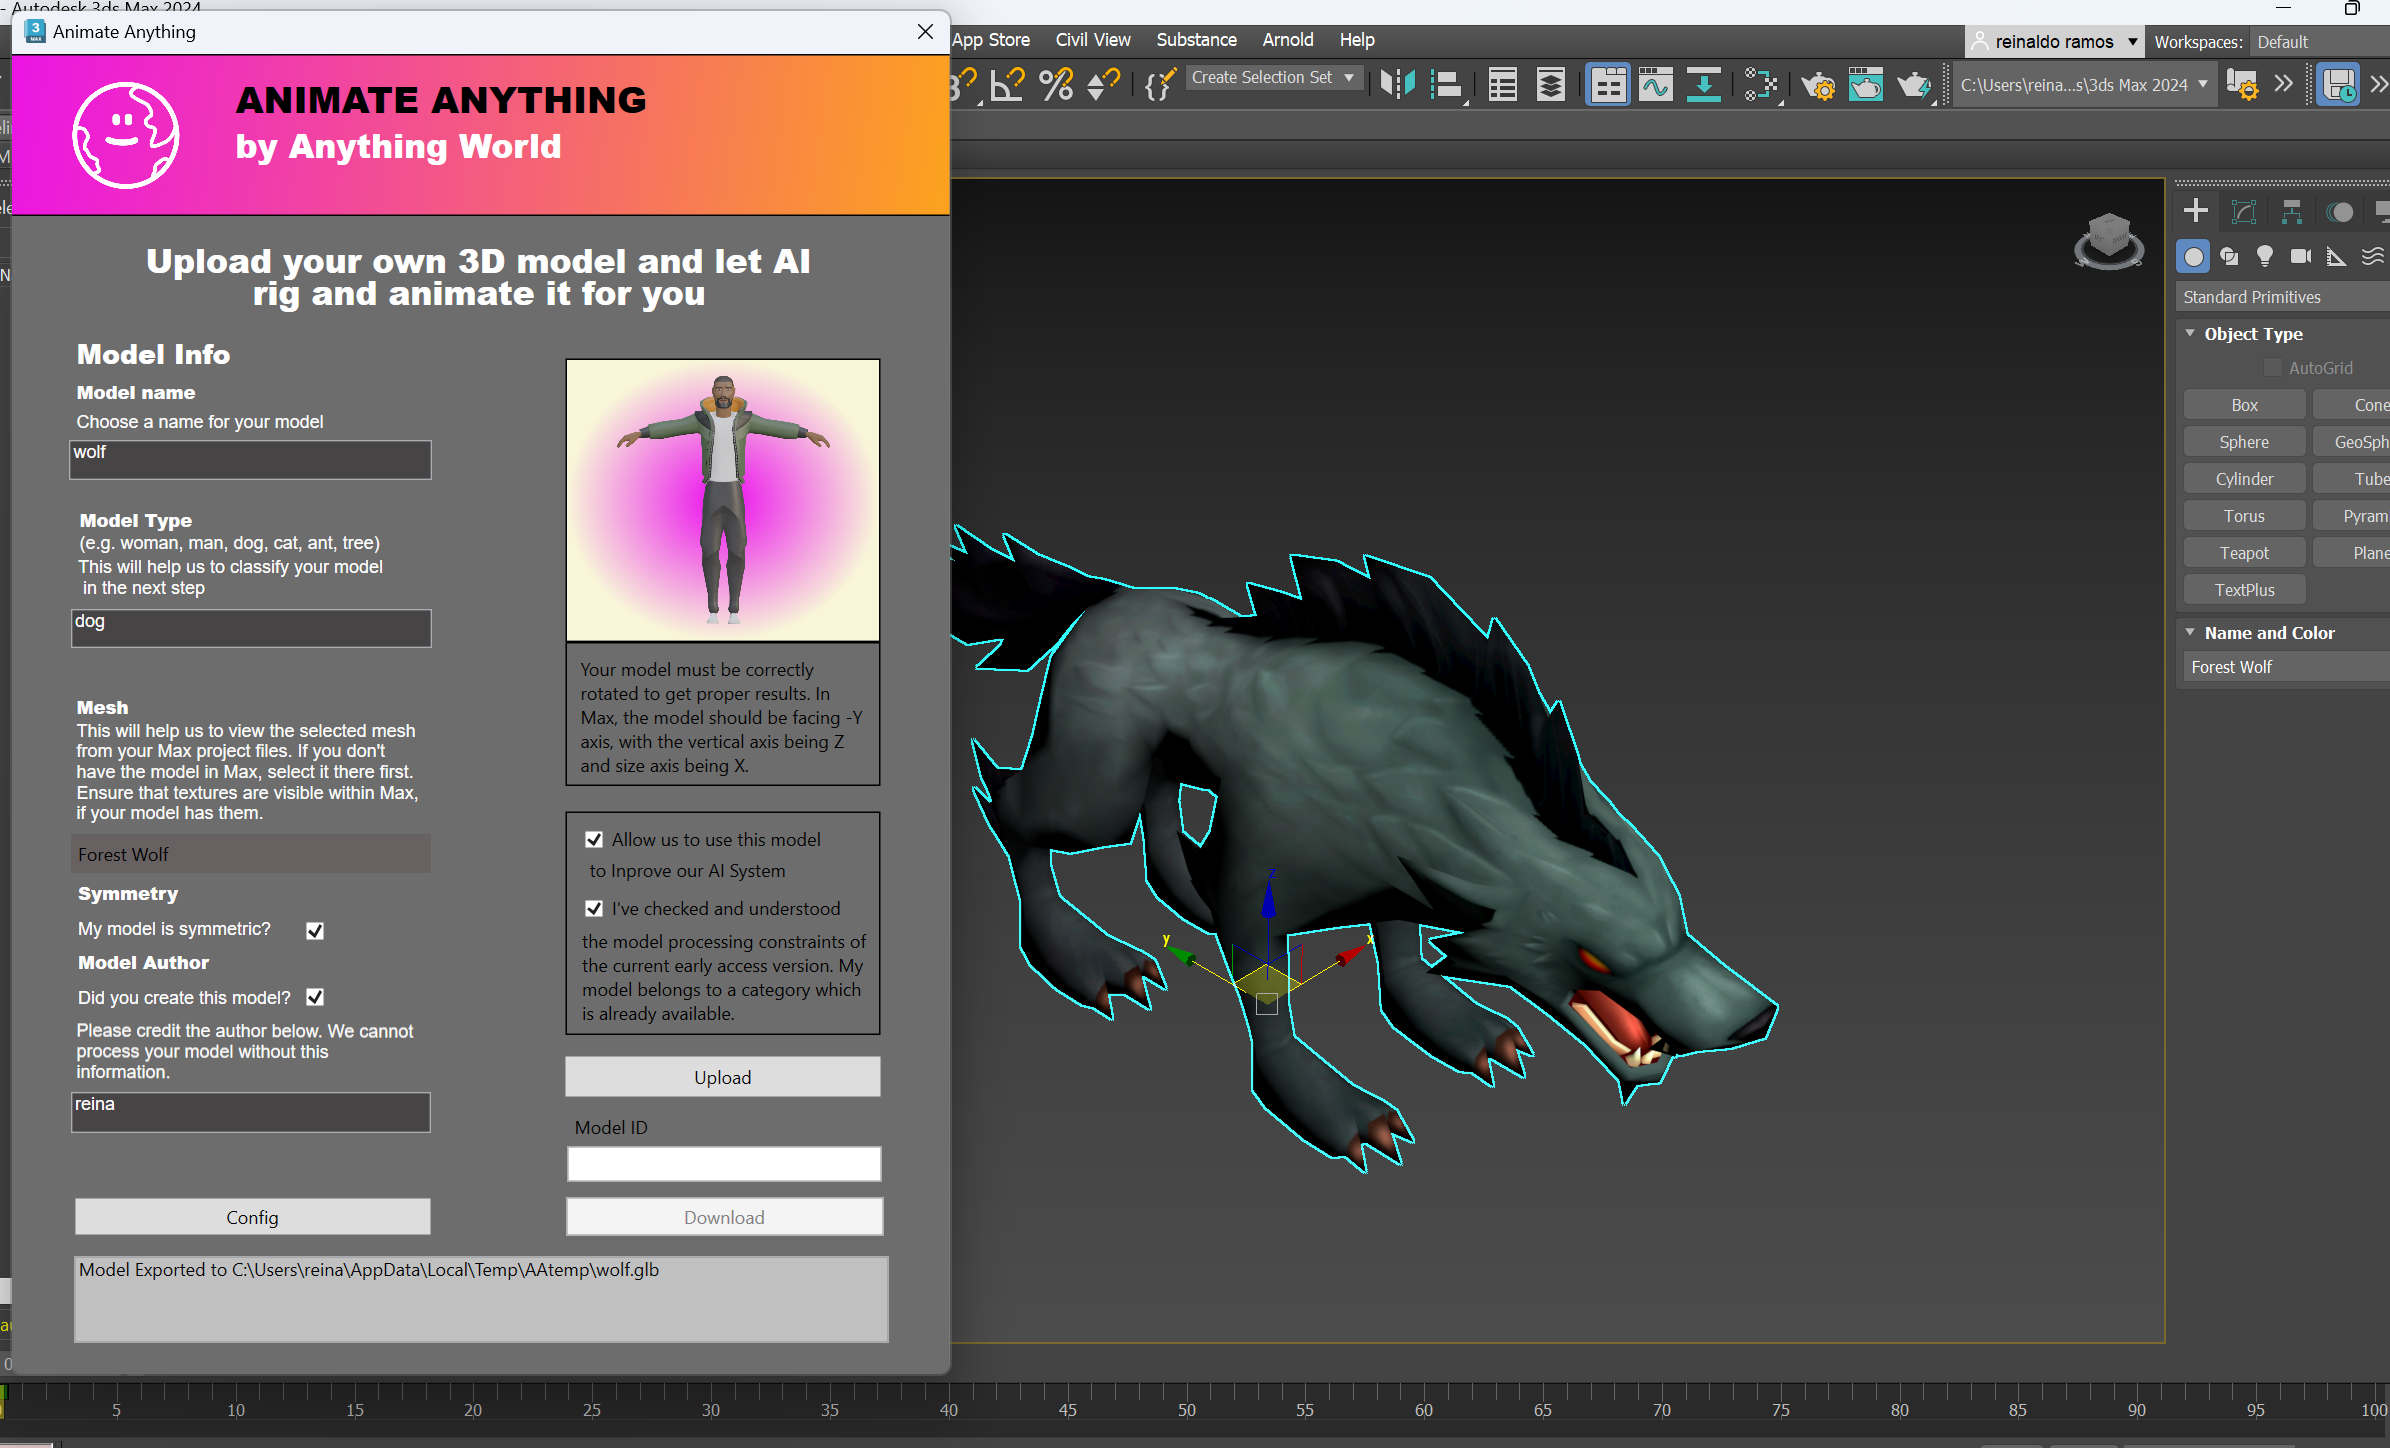Open the project path dropdown

click(x=2202, y=85)
